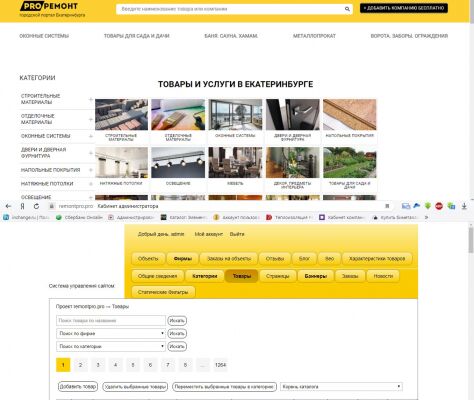This screenshot has width=474, height=400.
Task: Open the Мой аккаунт link
Action: click(209, 234)
